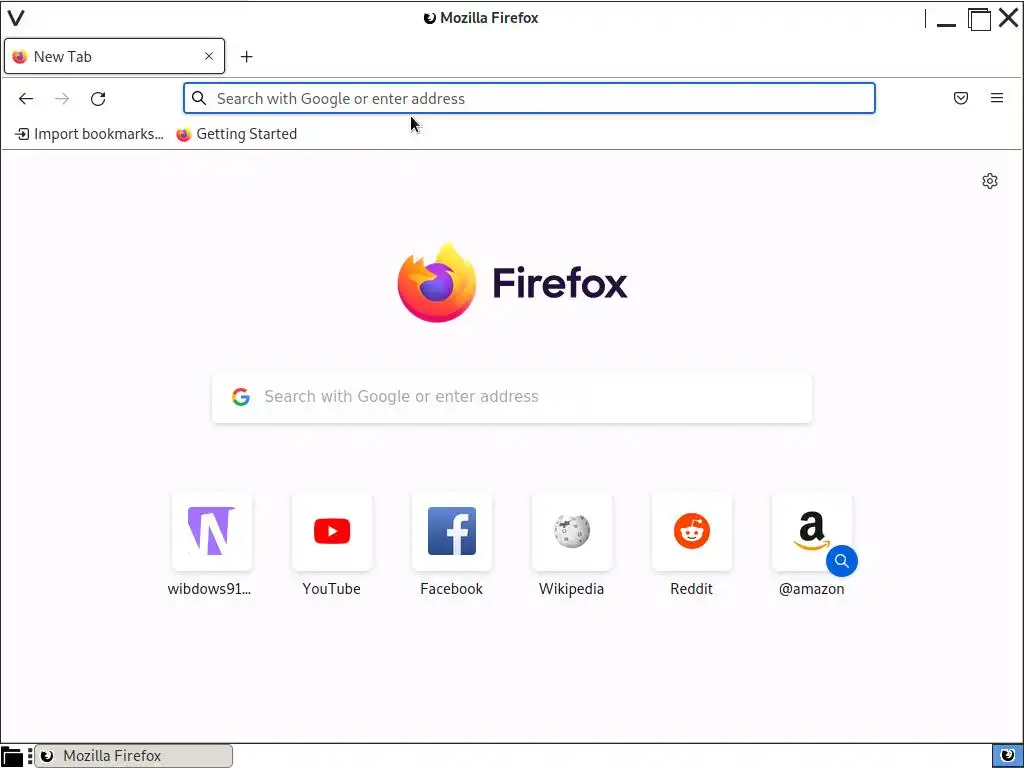Click the Reddit label text
The height and width of the screenshot is (768, 1024).
pyautogui.click(x=691, y=589)
